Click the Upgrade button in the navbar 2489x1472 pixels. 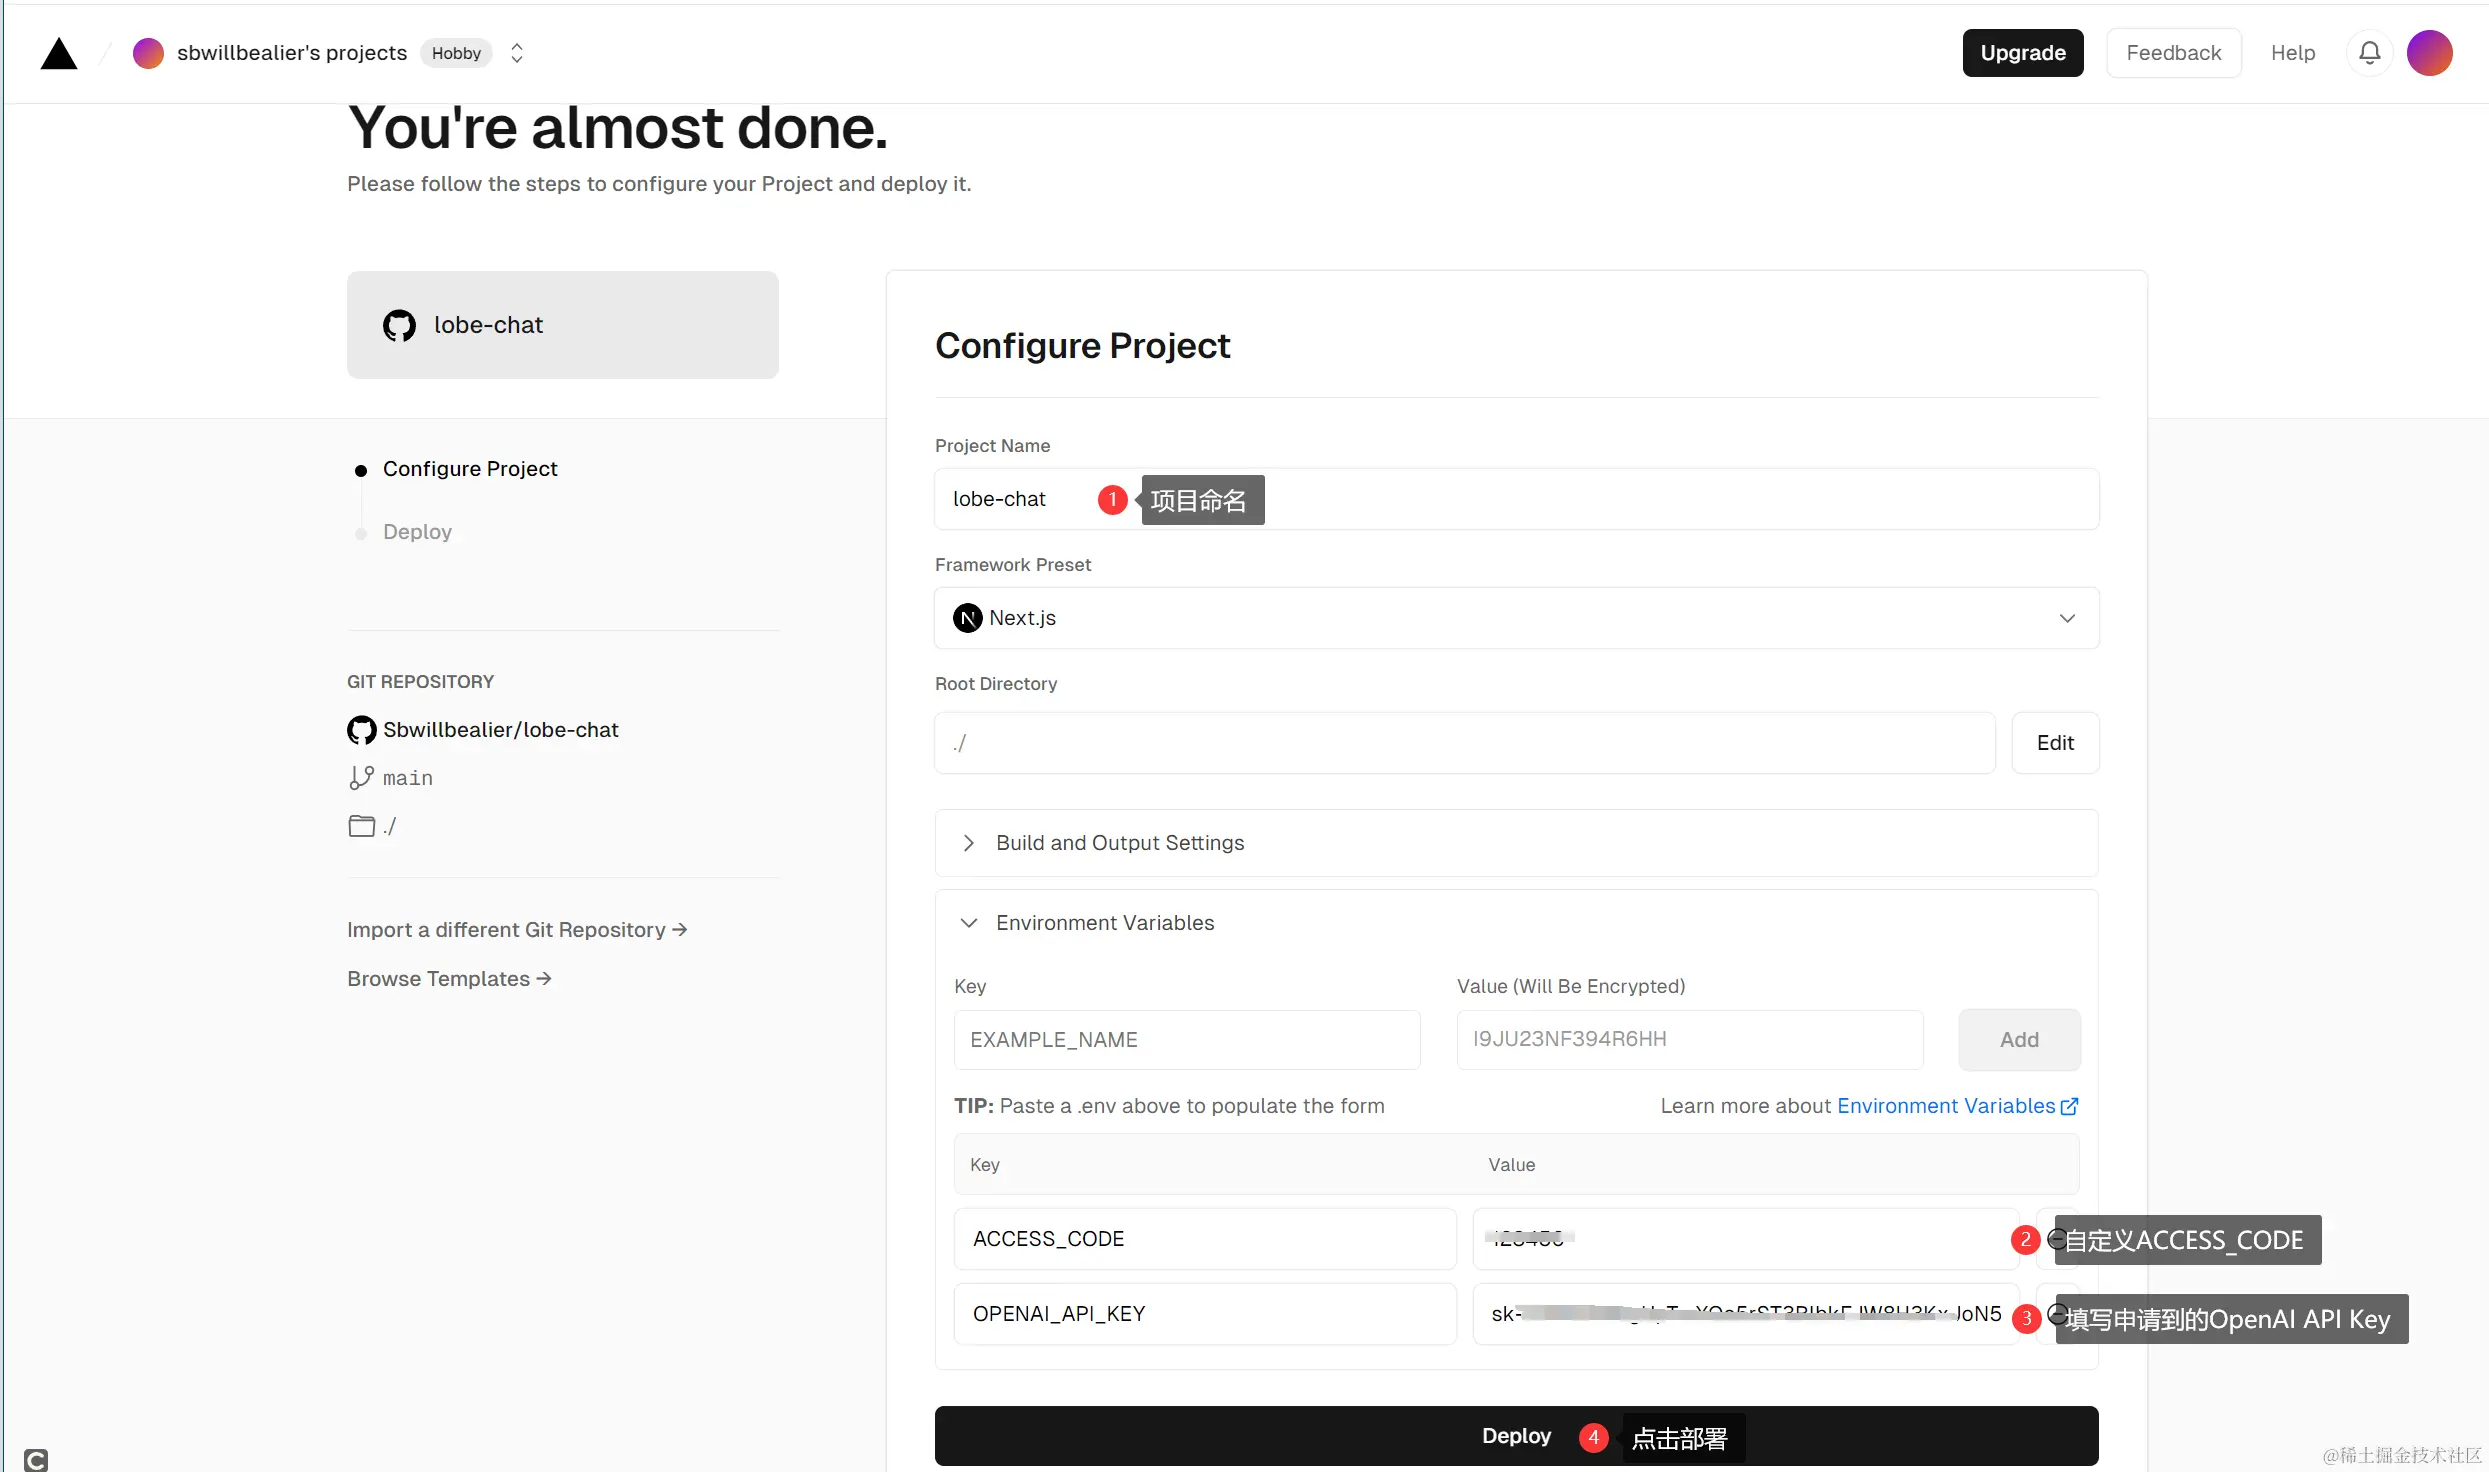coord(2021,53)
